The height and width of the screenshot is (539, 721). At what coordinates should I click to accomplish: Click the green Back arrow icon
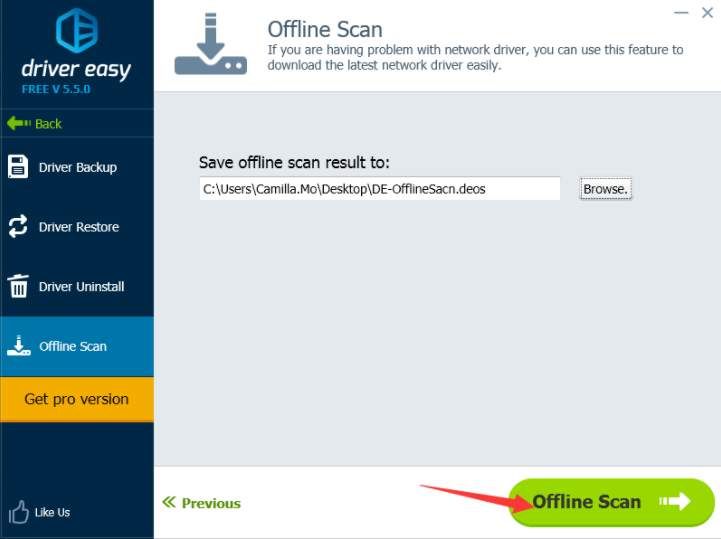(x=18, y=124)
